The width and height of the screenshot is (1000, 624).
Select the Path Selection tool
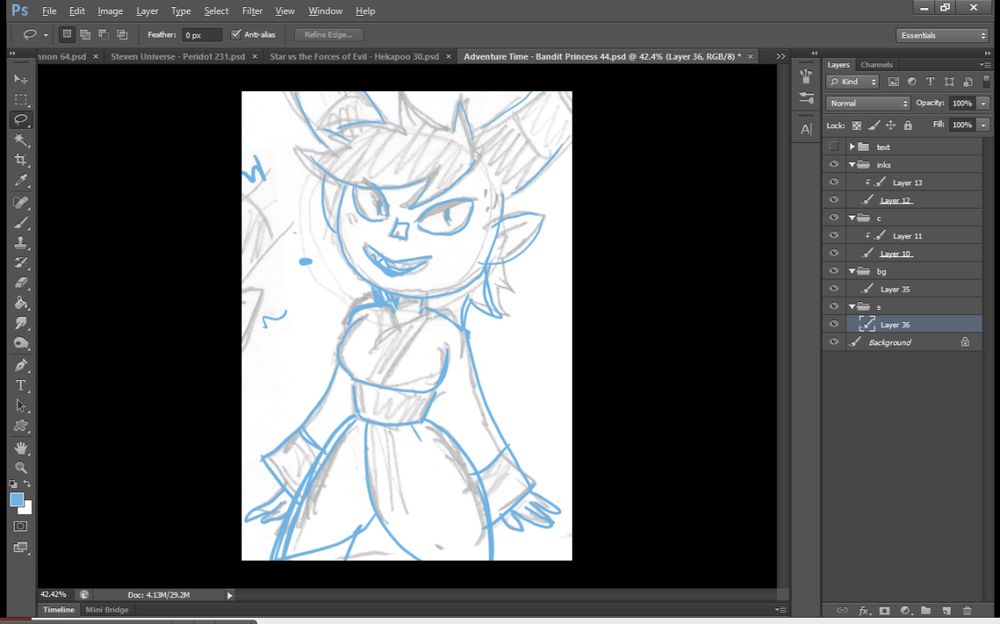click(20, 406)
